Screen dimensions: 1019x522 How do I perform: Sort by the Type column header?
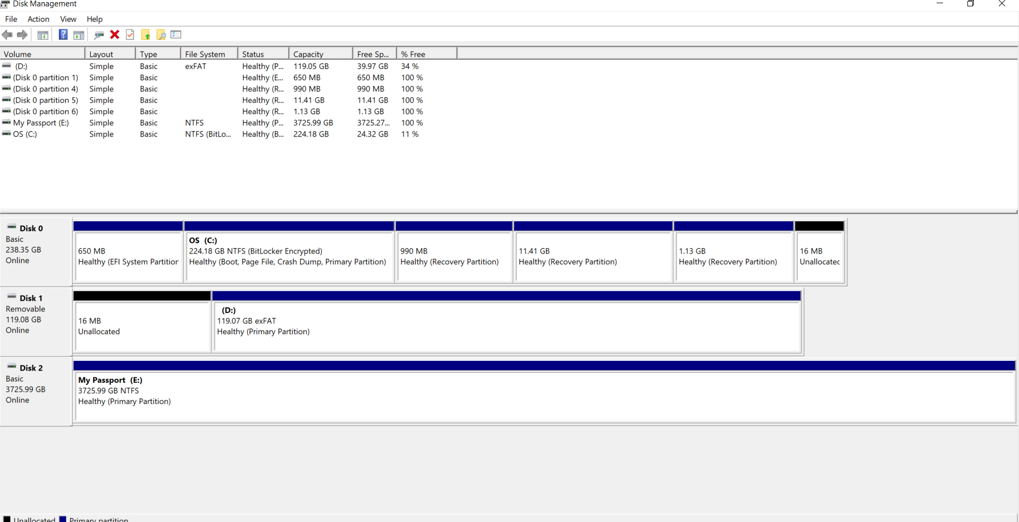click(158, 54)
